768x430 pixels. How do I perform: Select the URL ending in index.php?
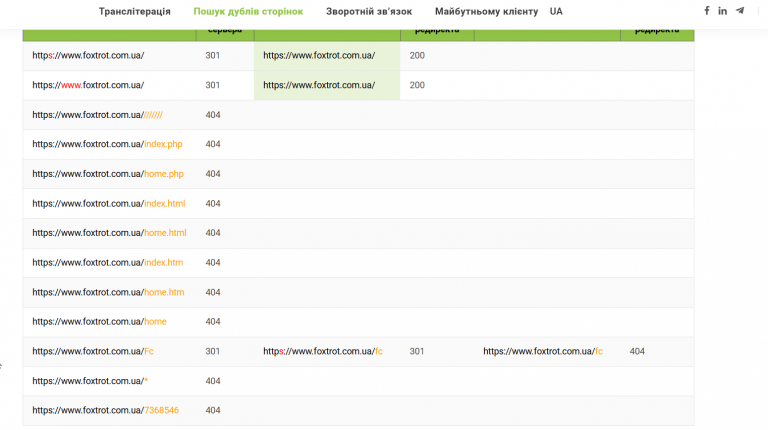(107, 144)
